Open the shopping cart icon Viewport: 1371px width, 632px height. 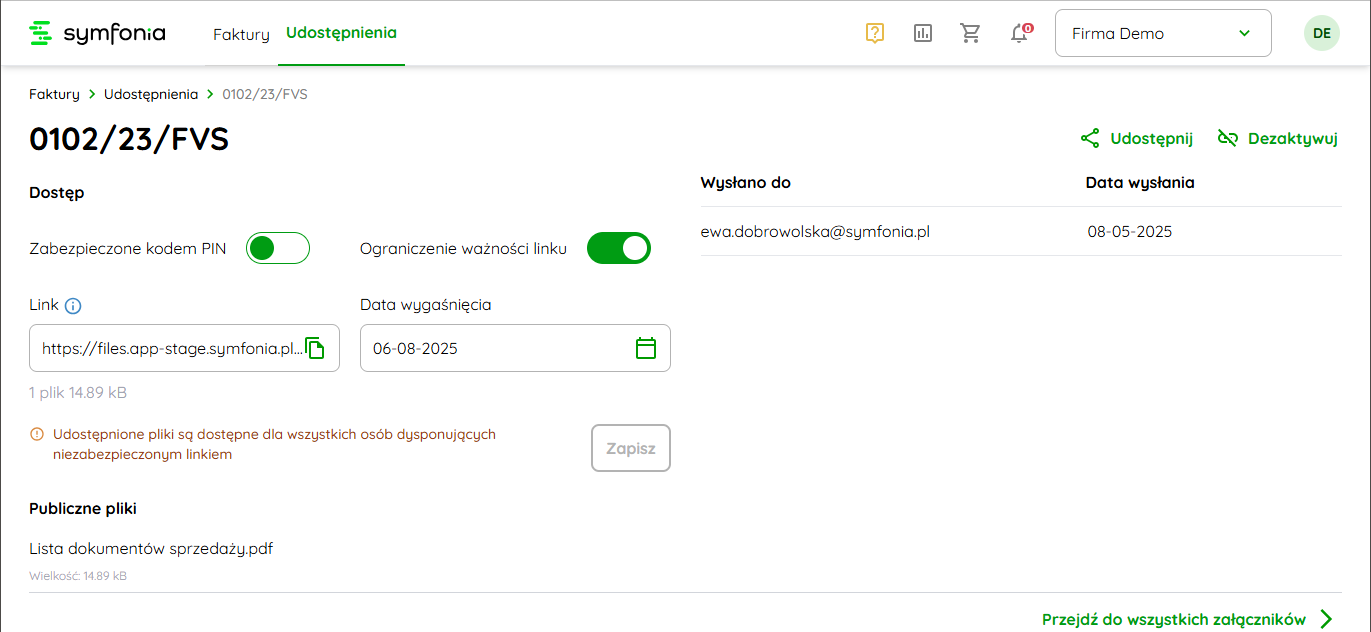pos(970,33)
